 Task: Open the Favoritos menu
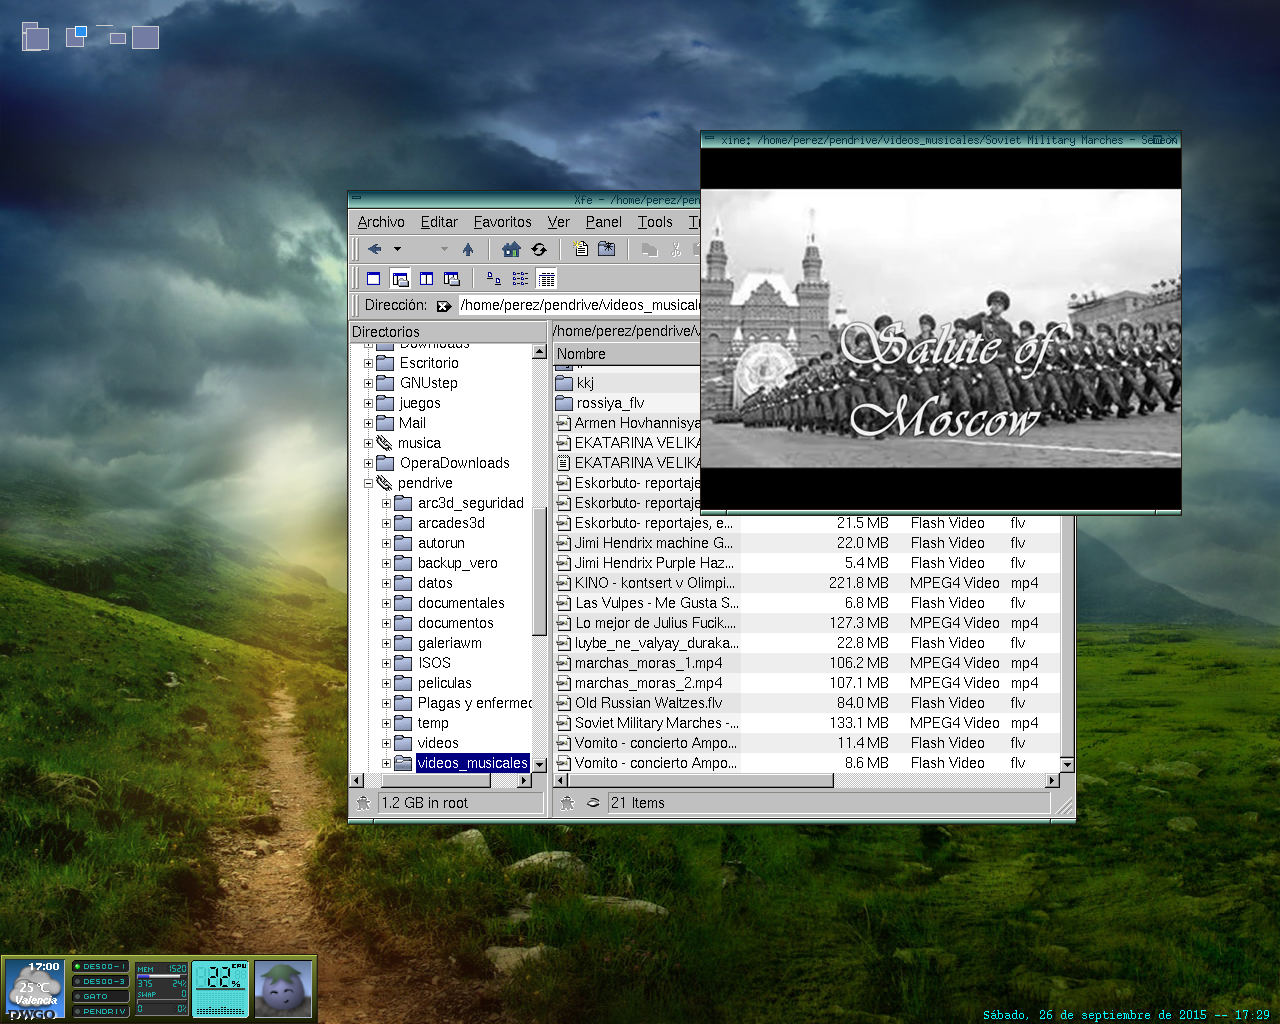point(503,222)
